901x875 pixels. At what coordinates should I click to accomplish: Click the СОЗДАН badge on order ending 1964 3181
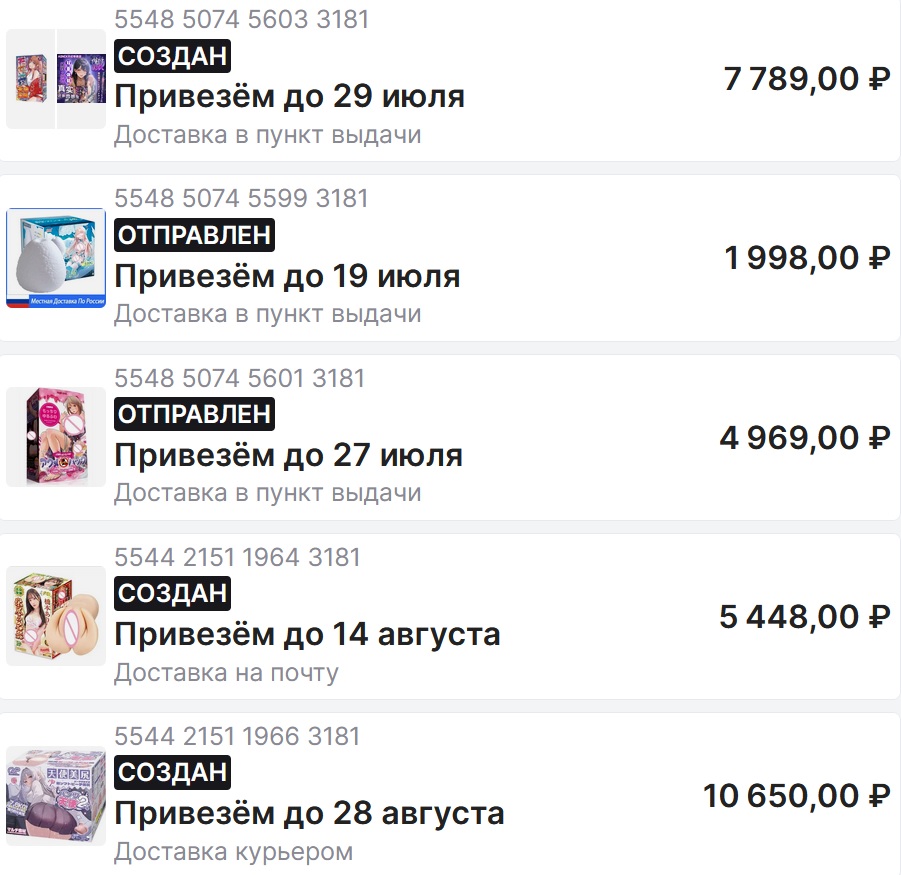(172, 593)
